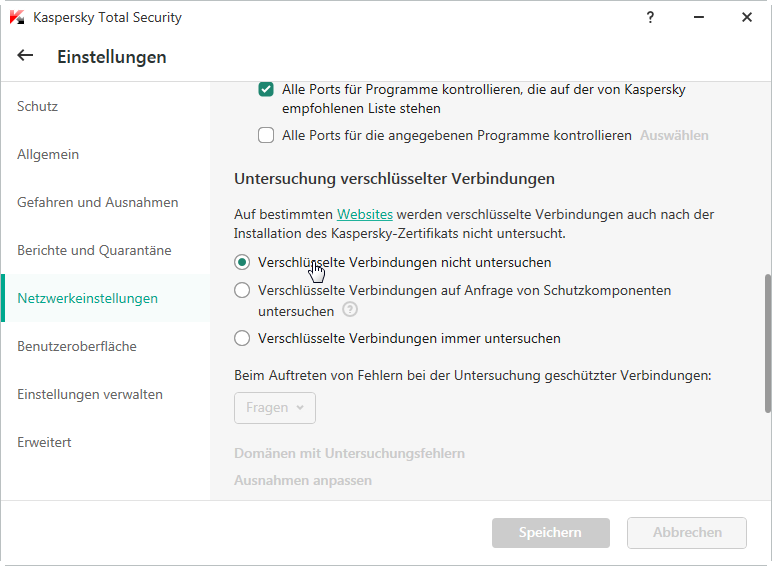Open the Erweitert settings section
This screenshot has height=566, width=772.
(44, 442)
